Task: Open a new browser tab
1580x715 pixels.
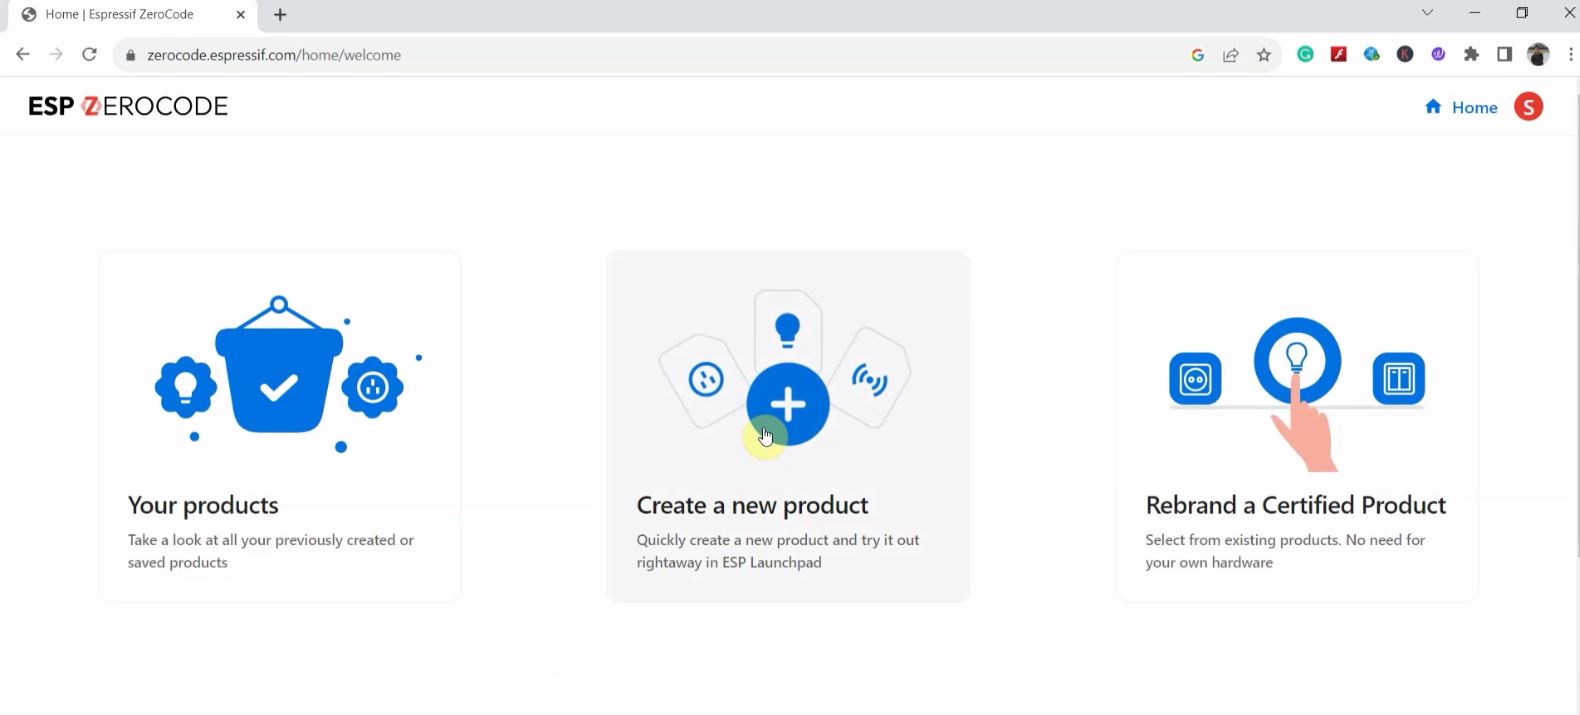Action: [x=280, y=15]
